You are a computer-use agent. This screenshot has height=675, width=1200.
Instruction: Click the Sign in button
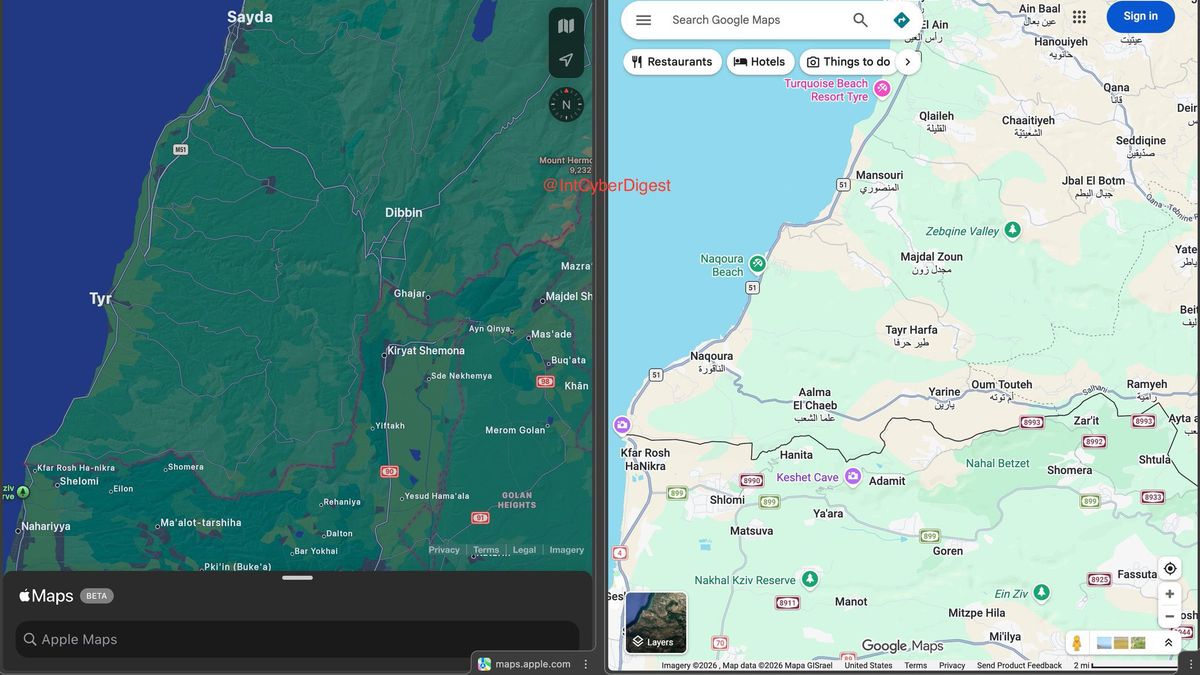(1140, 16)
